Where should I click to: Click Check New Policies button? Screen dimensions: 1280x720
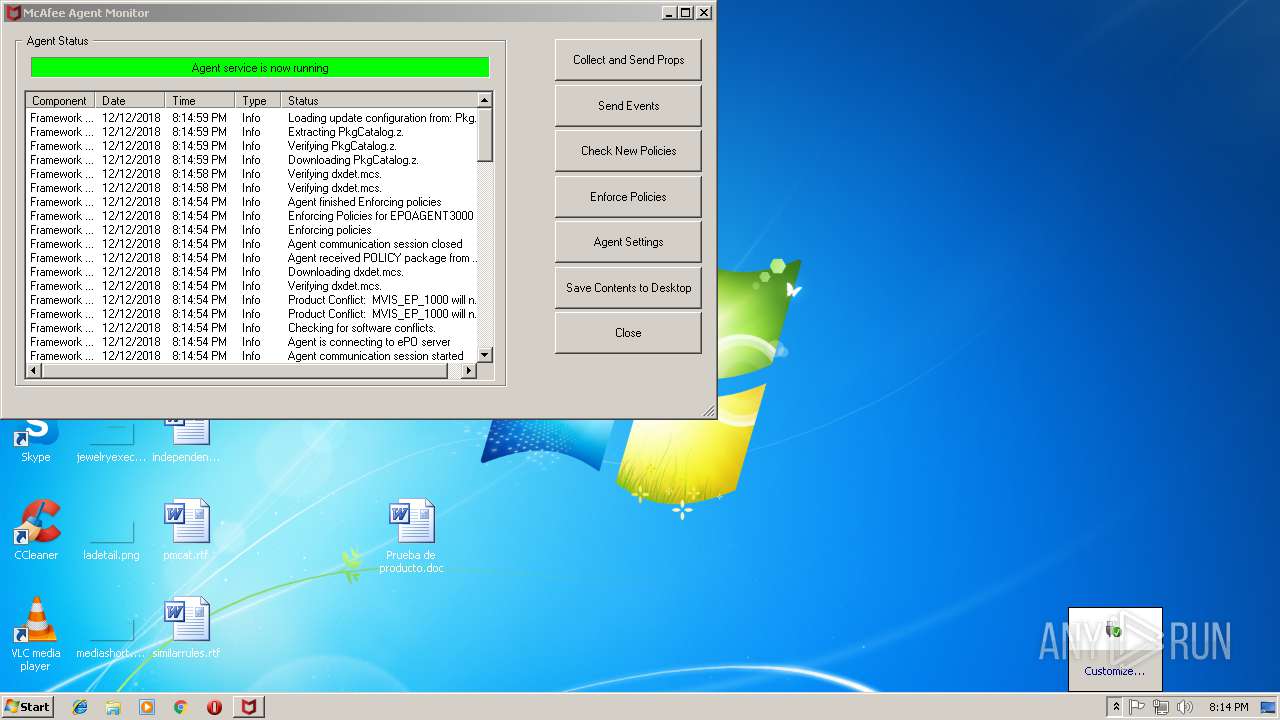(628, 151)
